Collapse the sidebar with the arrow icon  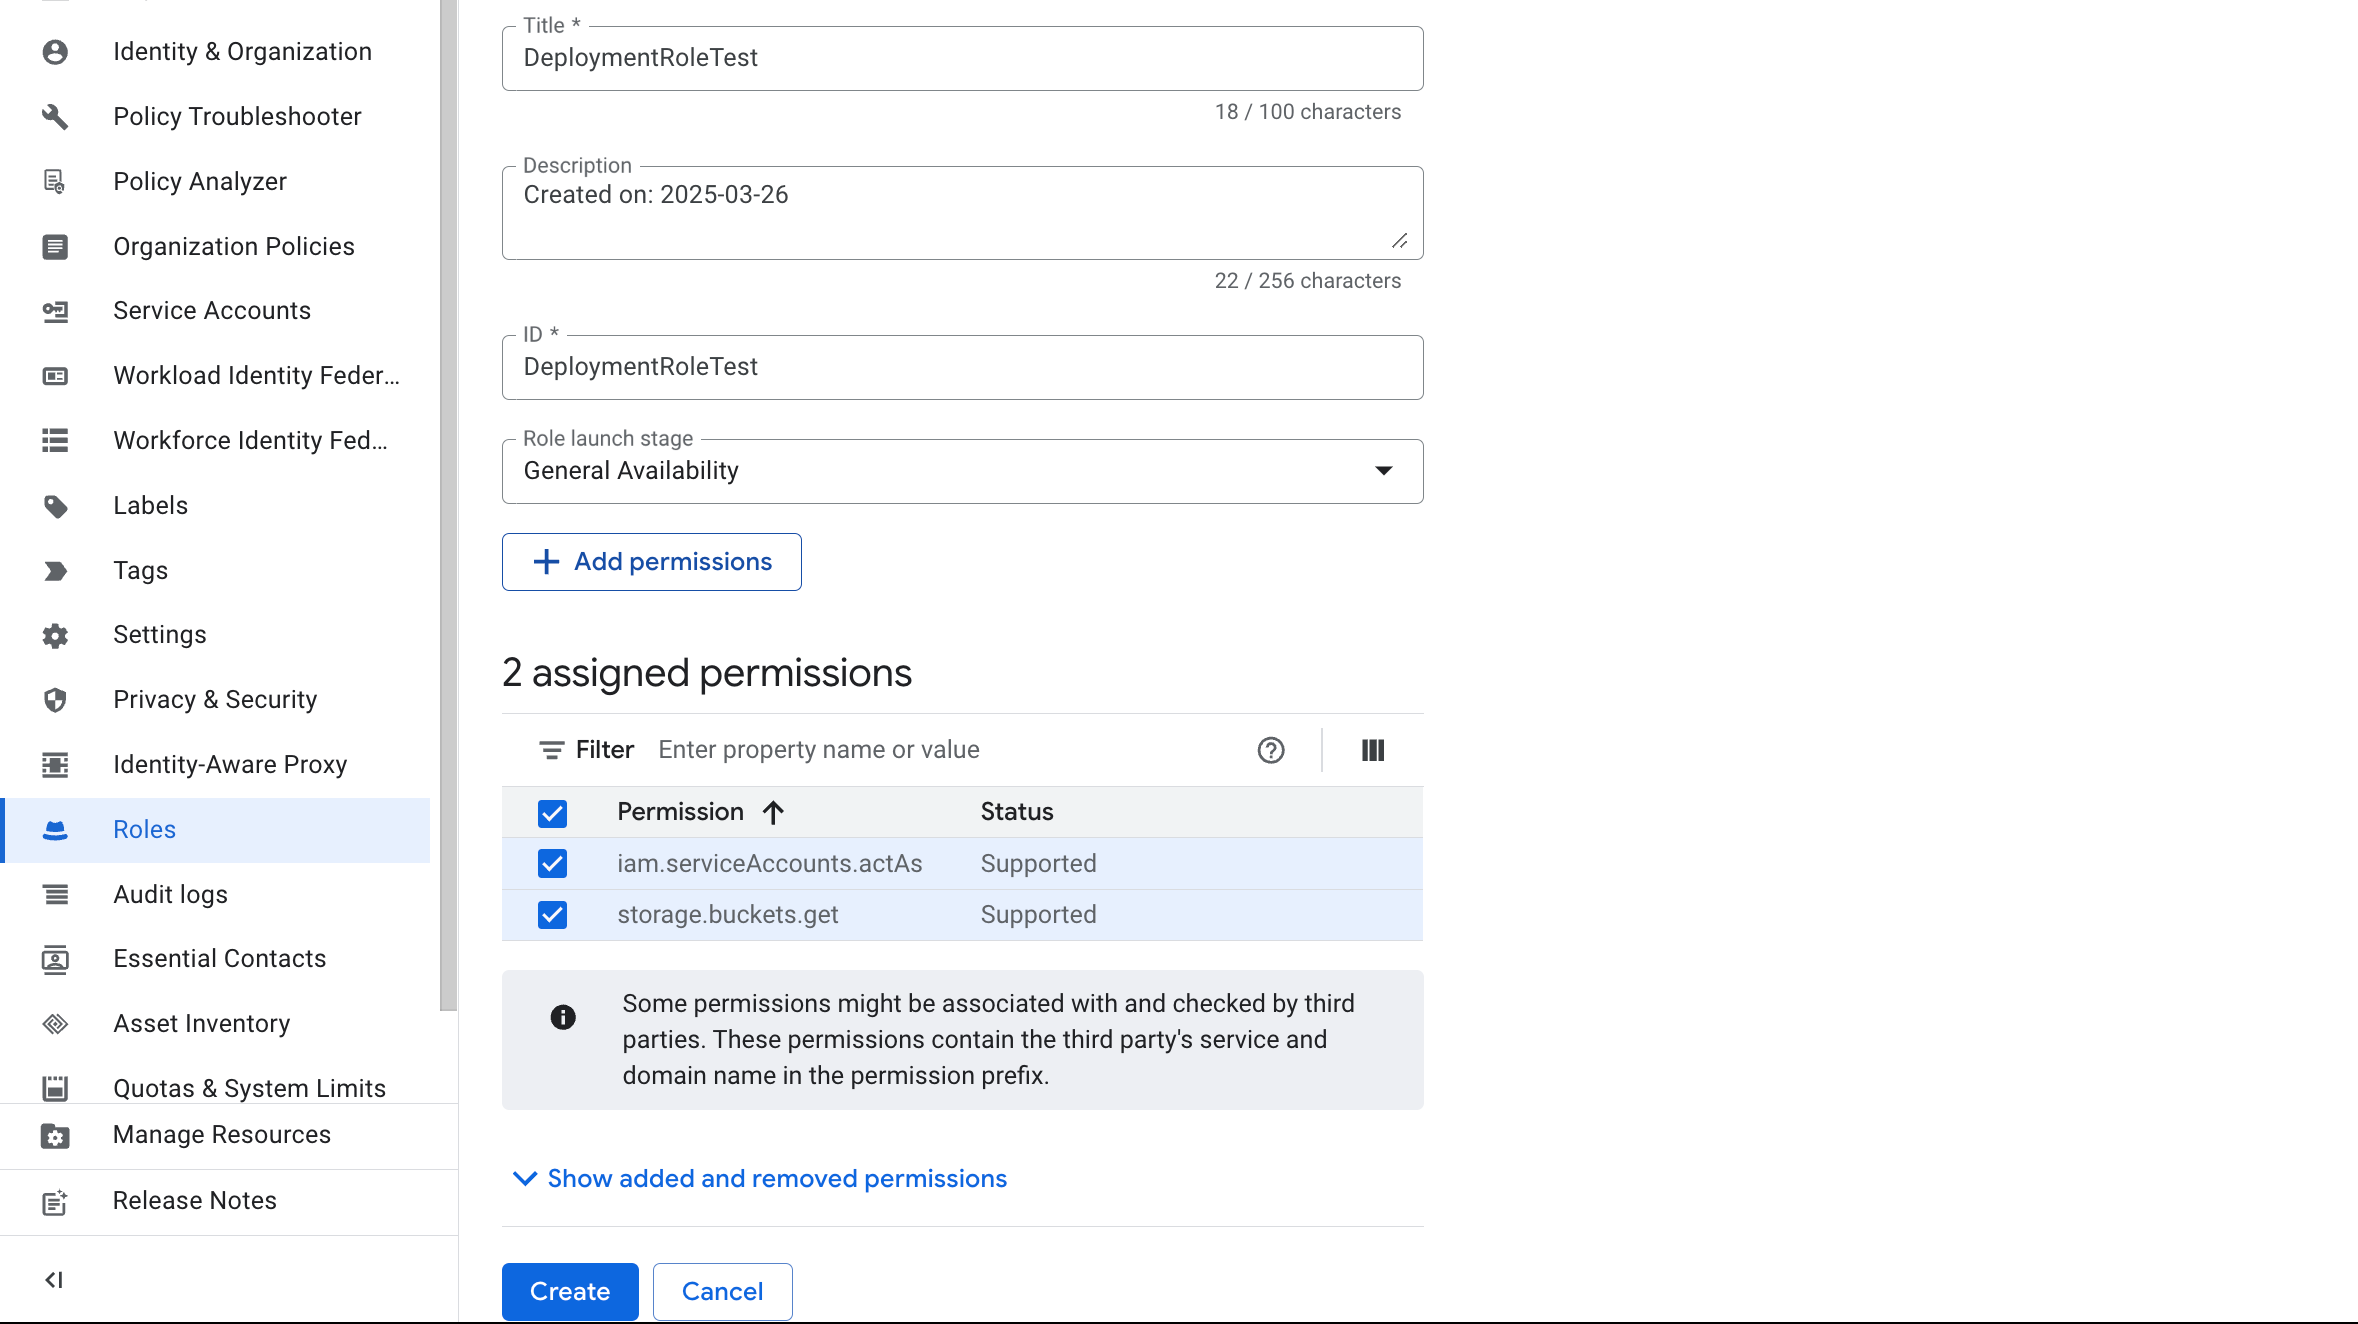pyautogui.click(x=55, y=1279)
